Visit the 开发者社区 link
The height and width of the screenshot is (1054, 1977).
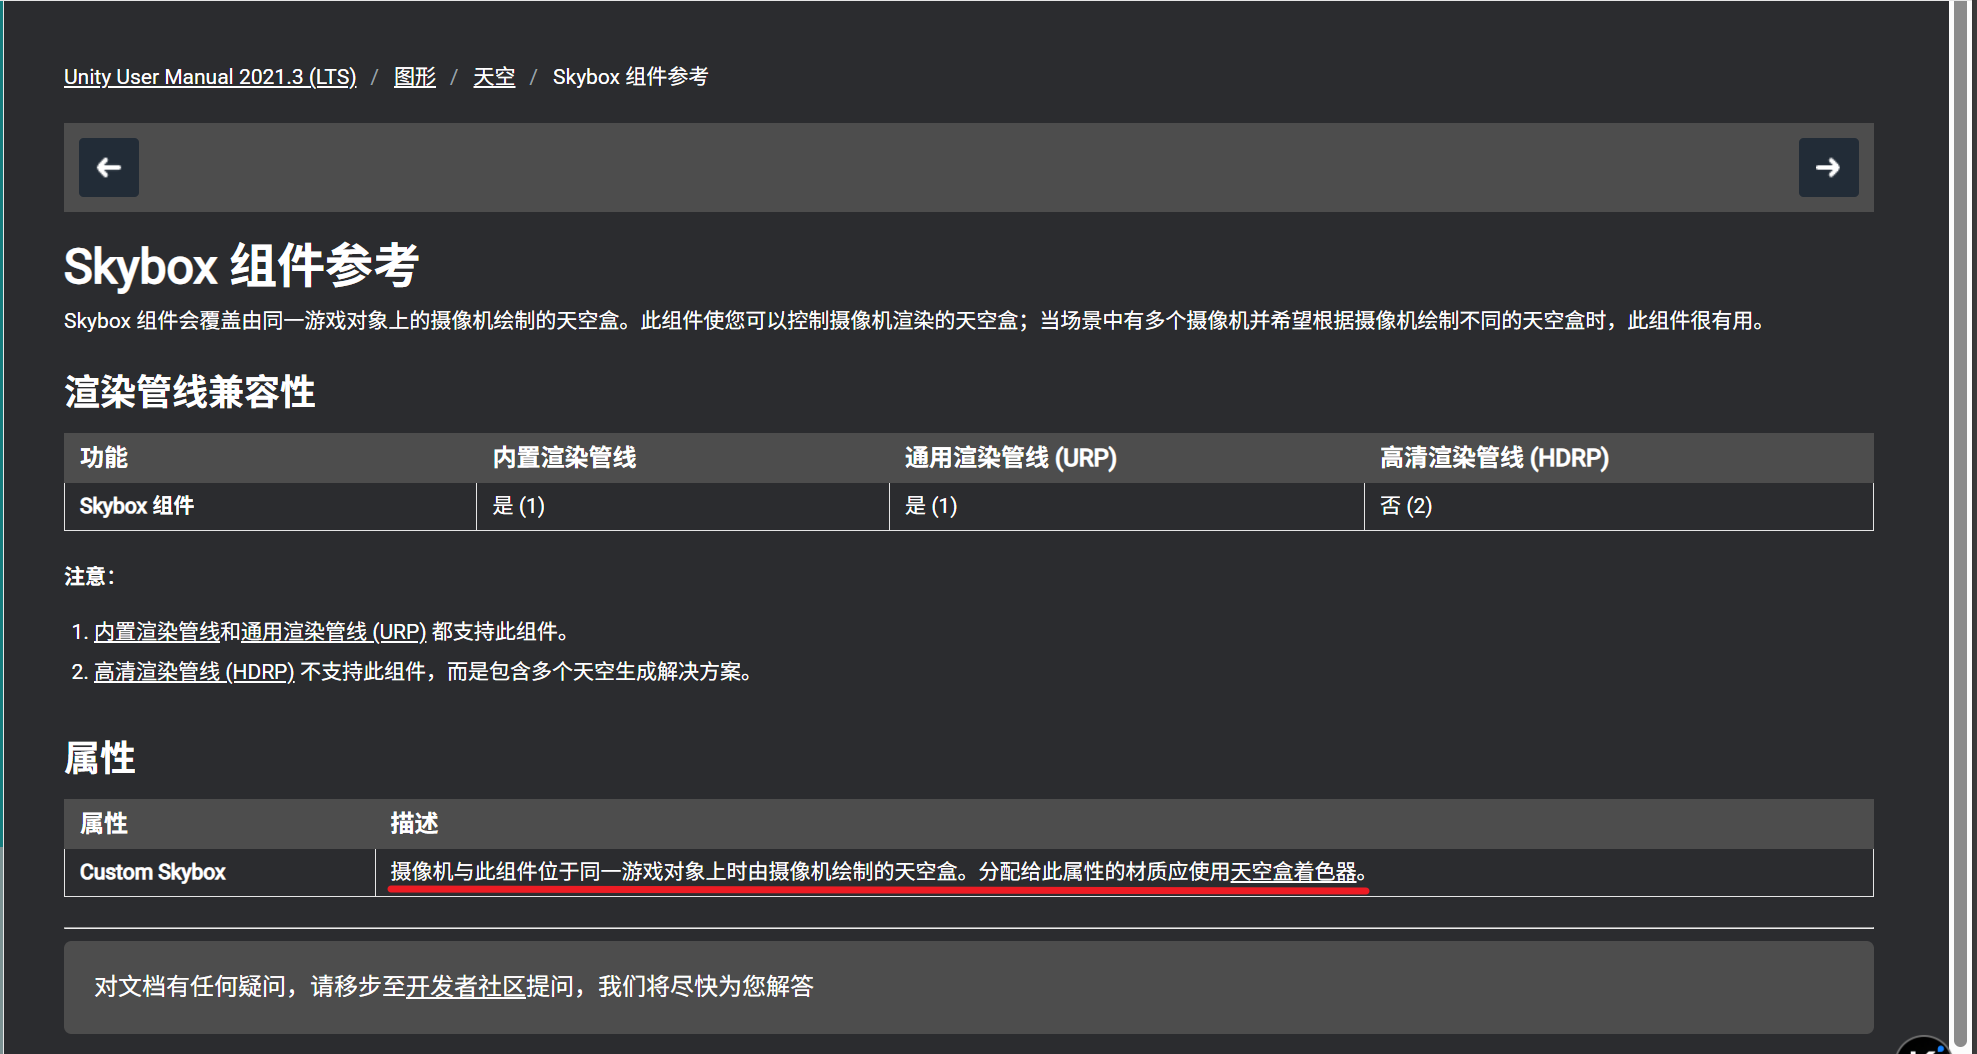(466, 987)
